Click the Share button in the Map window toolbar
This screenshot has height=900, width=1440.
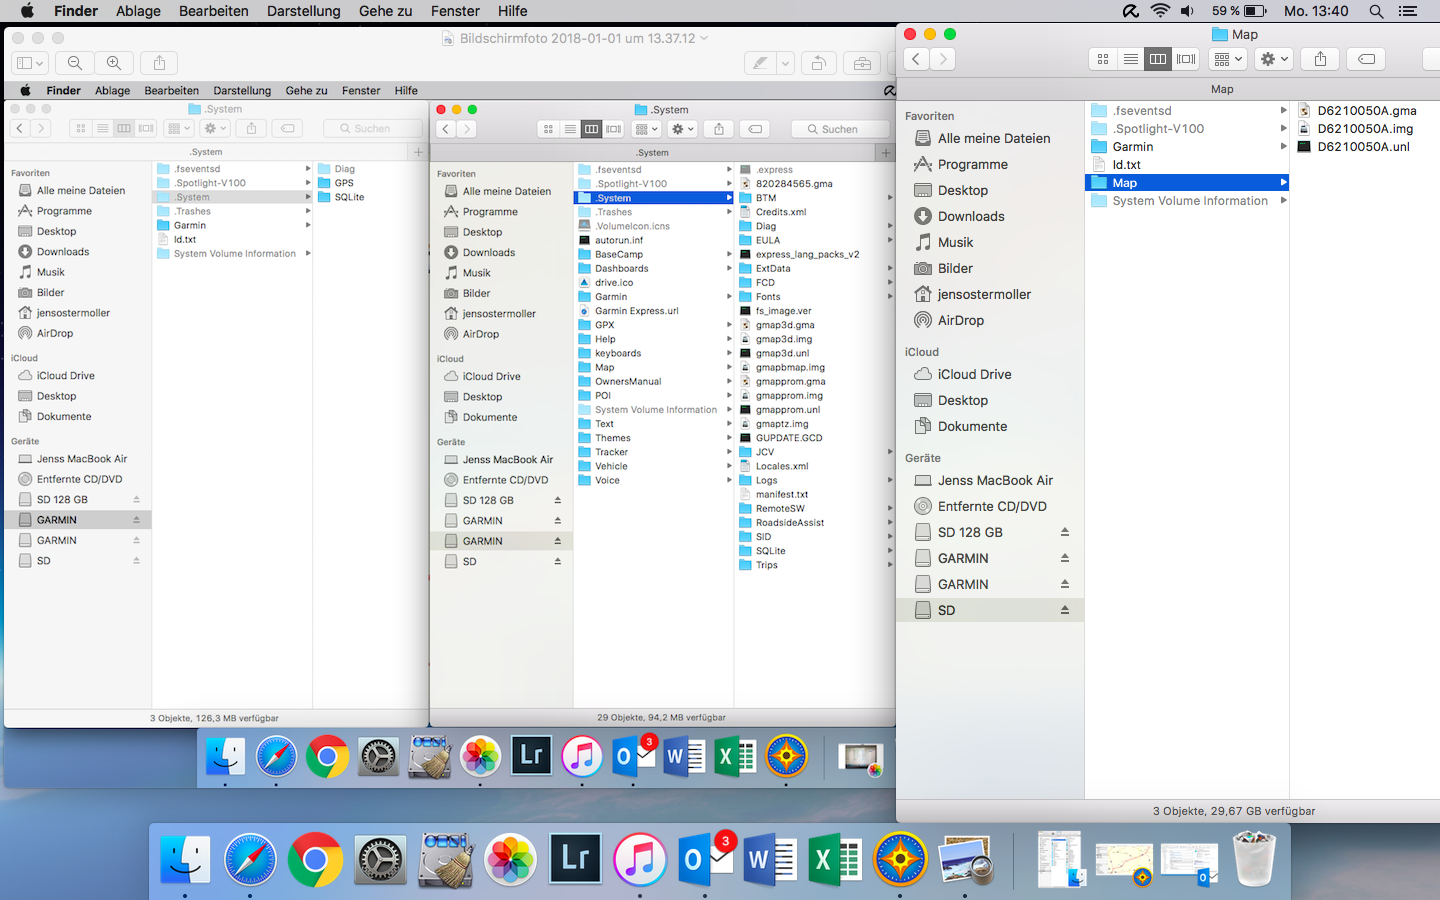1320,59
